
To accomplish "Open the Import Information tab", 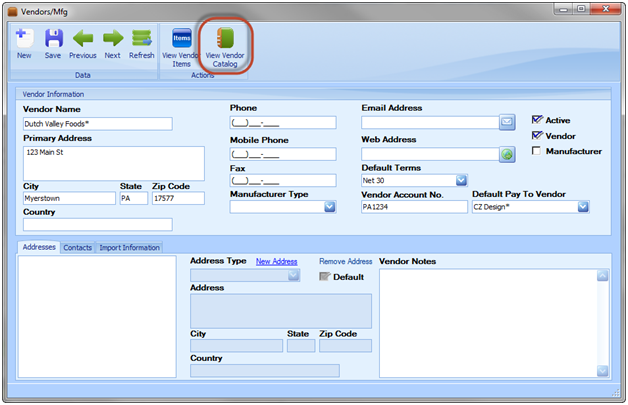I will (129, 247).
